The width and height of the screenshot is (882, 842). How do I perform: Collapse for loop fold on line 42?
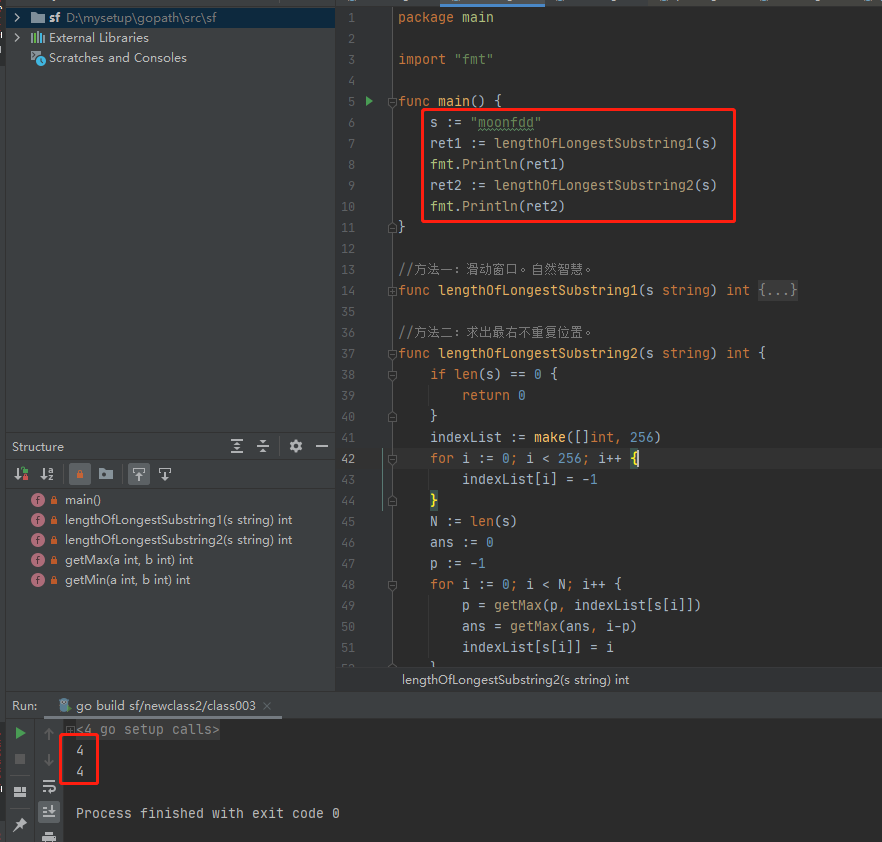coord(392,460)
